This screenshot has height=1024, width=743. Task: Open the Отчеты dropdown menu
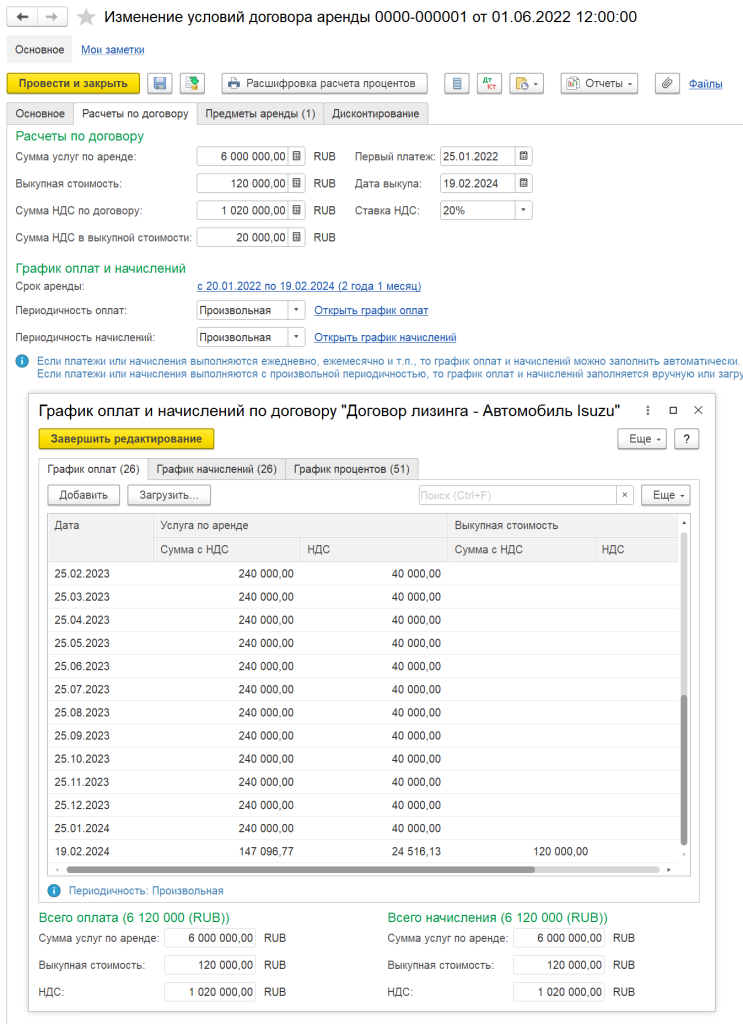[x=599, y=83]
